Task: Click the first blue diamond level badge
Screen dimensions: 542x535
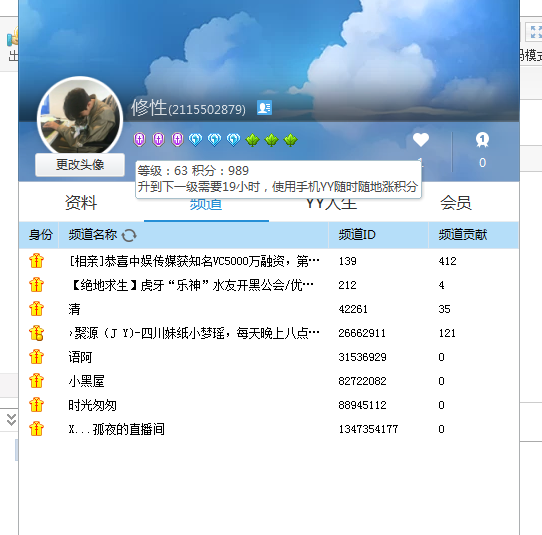Action: (x=196, y=140)
